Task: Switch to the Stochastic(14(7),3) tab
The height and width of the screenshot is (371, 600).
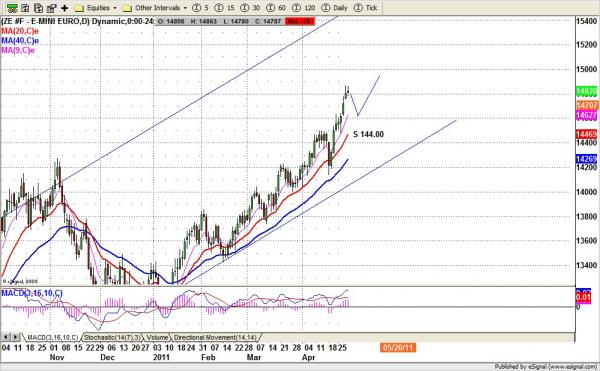Action: 112,337
